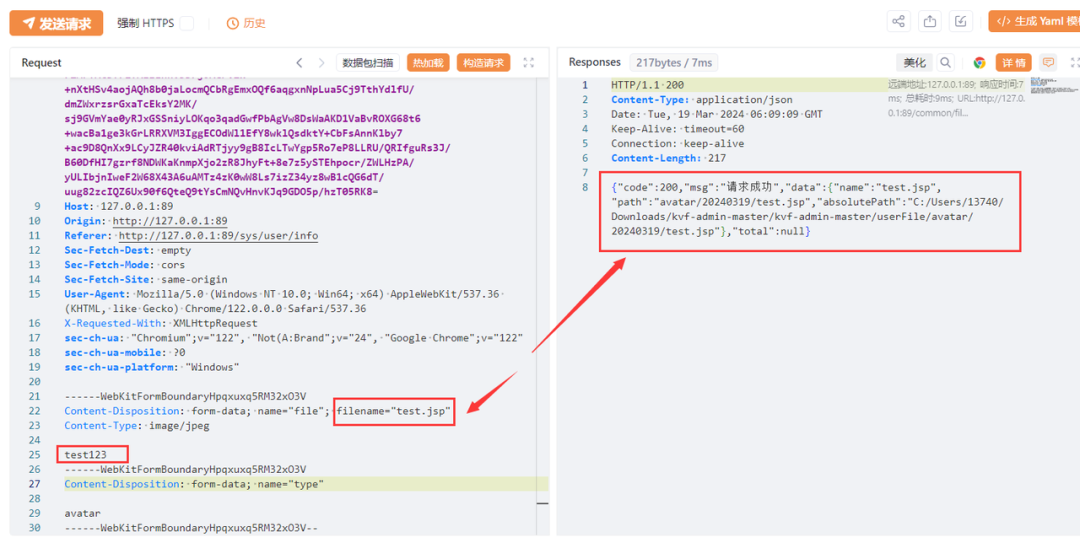Image resolution: width=1080 pixels, height=543 pixels.
Task: Open the 历史 history list
Action: click(246, 23)
